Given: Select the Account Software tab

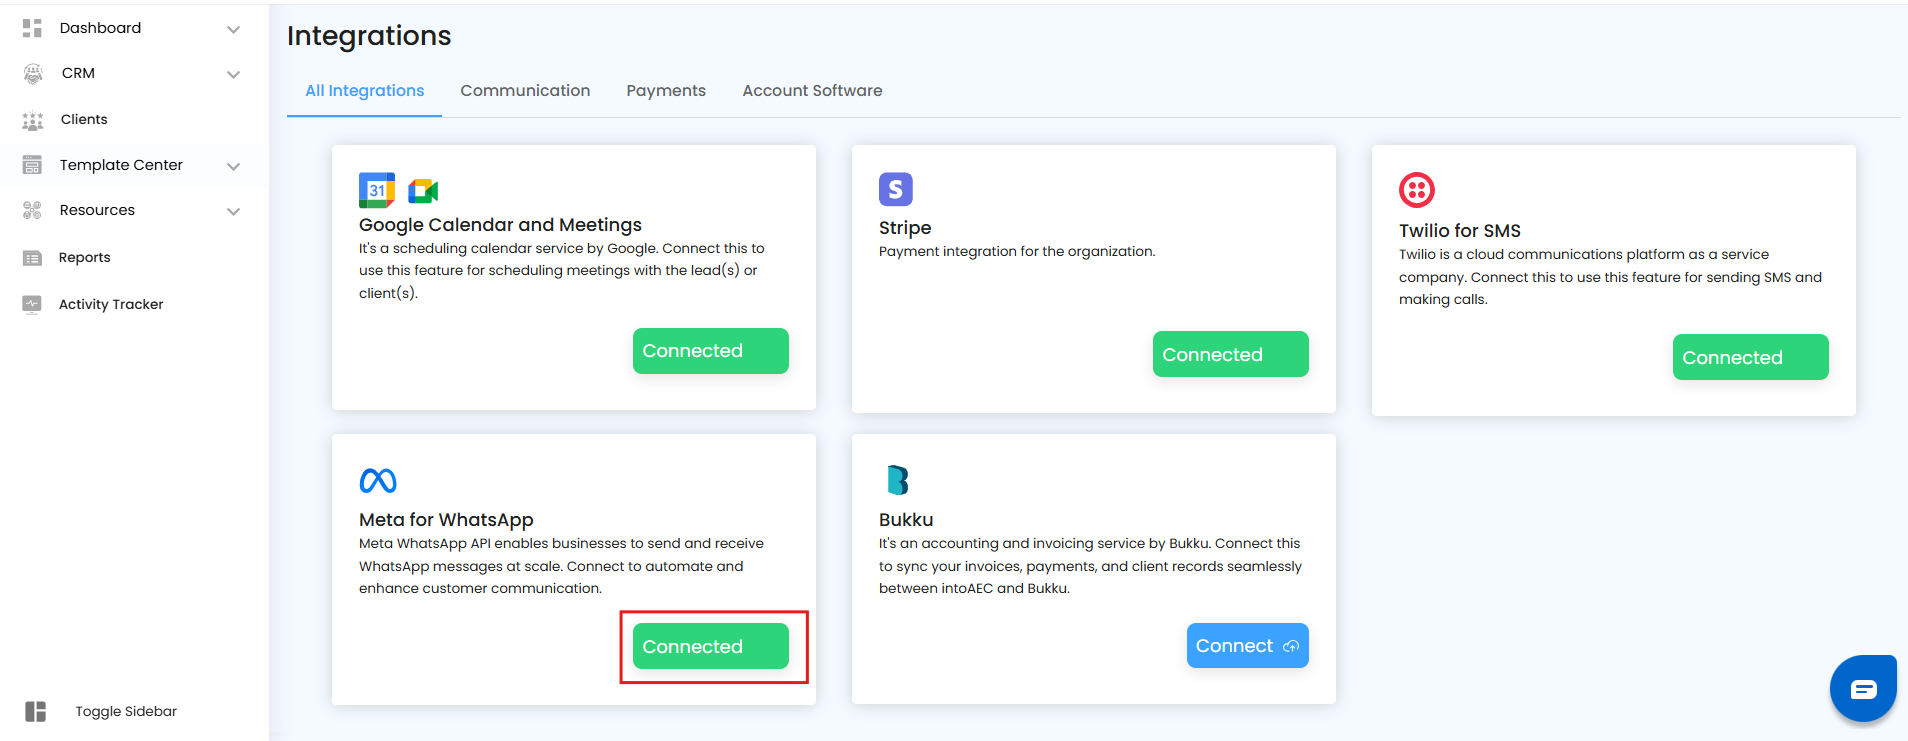Looking at the screenshot, I should [812, 91].
